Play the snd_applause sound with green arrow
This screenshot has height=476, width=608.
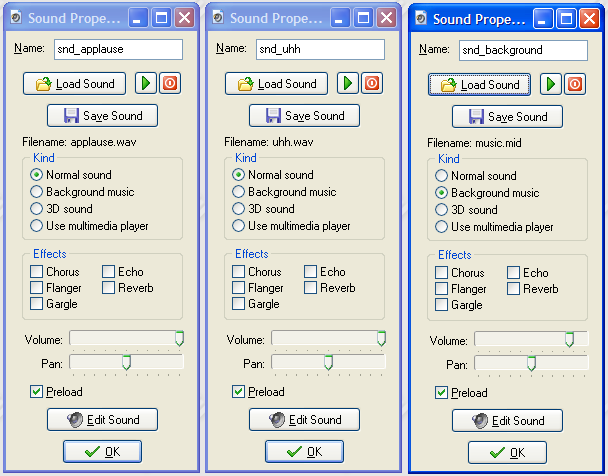click(x=146, y=84)
